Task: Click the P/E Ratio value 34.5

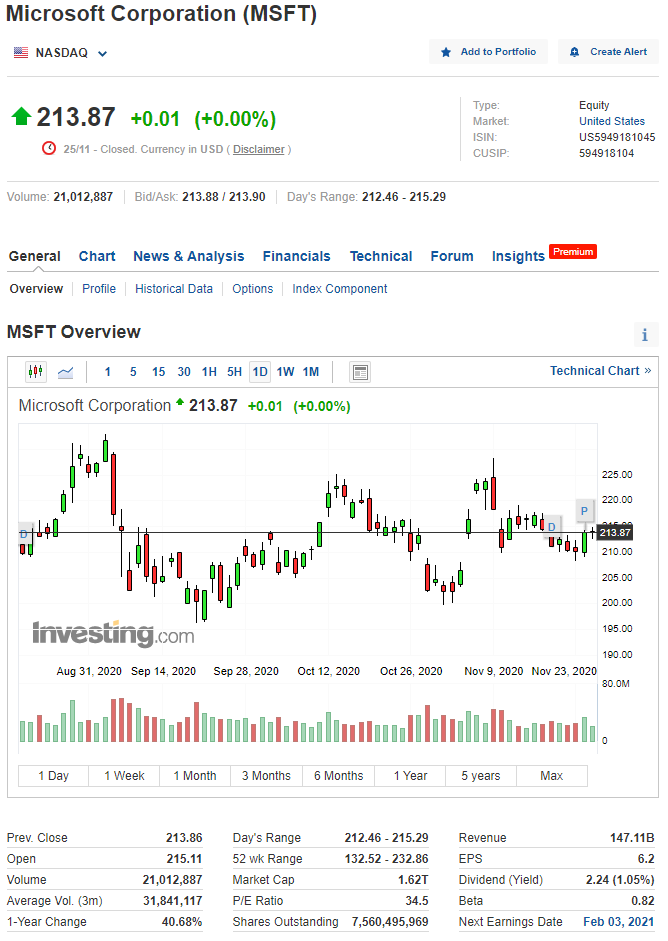Action: coord(417,901)
